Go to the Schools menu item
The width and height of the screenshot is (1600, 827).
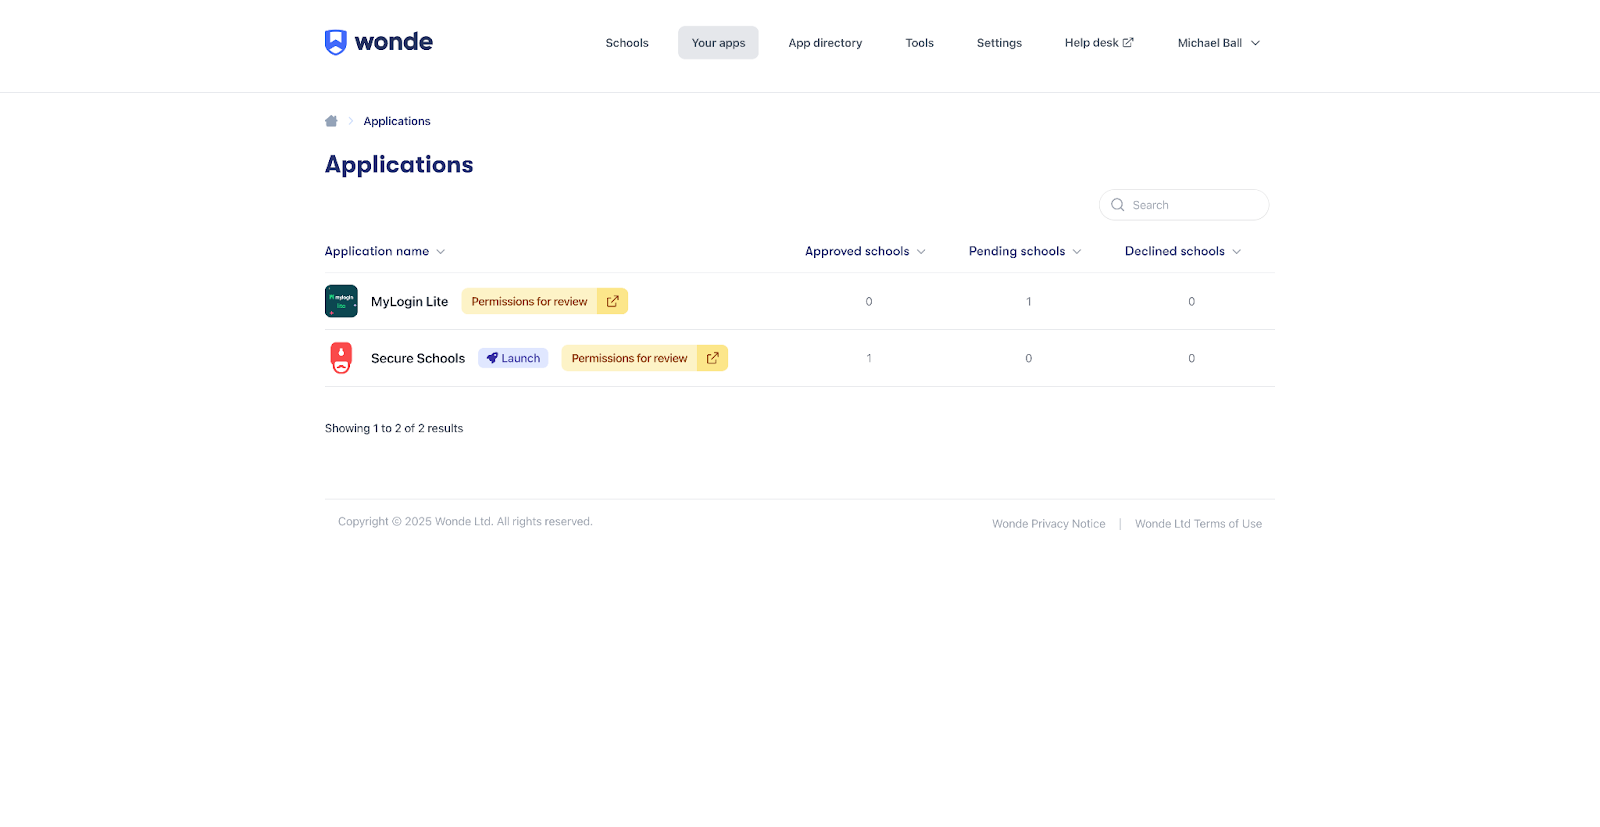click(627, 43)
